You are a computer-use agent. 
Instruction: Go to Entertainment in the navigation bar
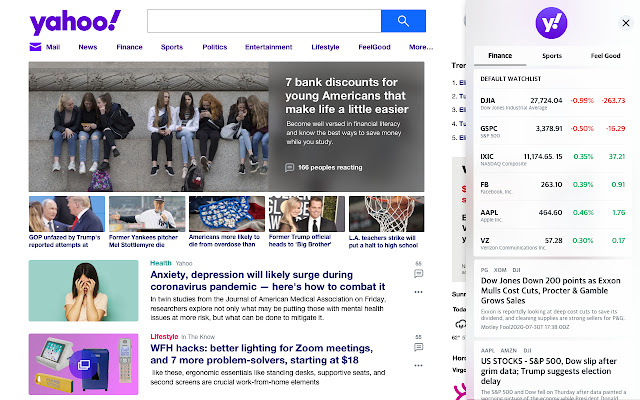268,47
